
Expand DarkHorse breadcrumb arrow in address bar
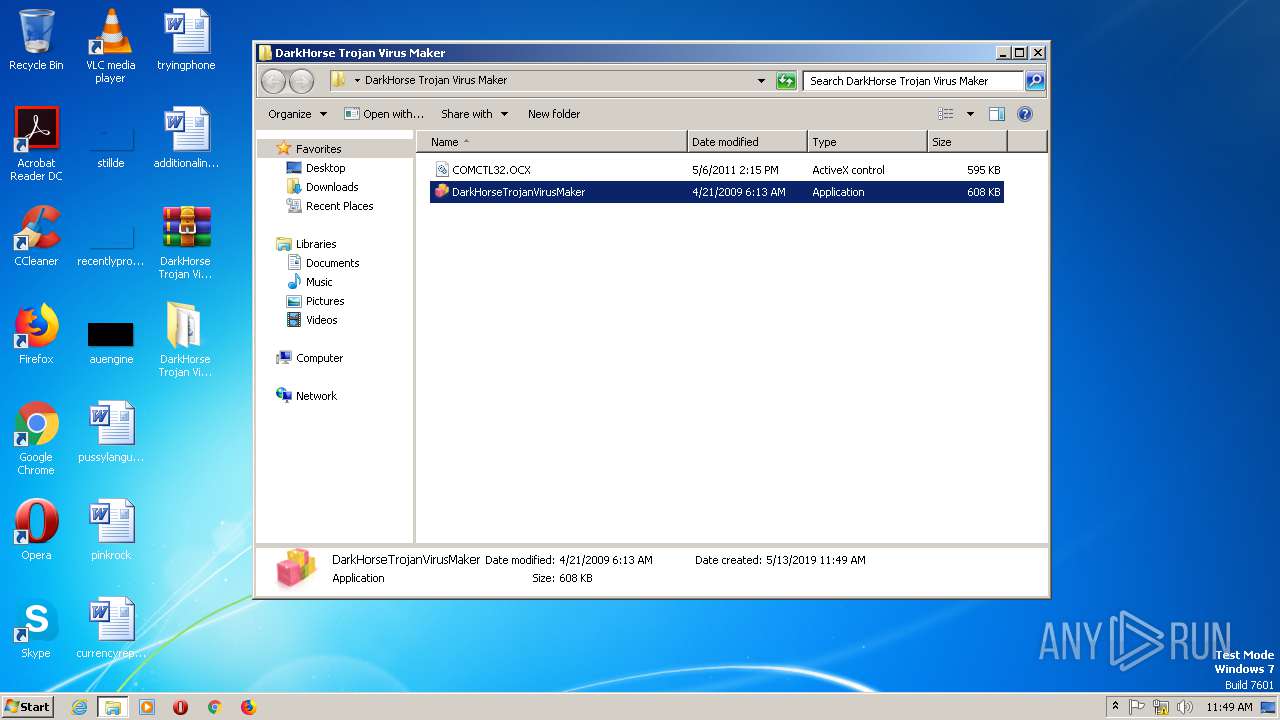click(357, 81)
